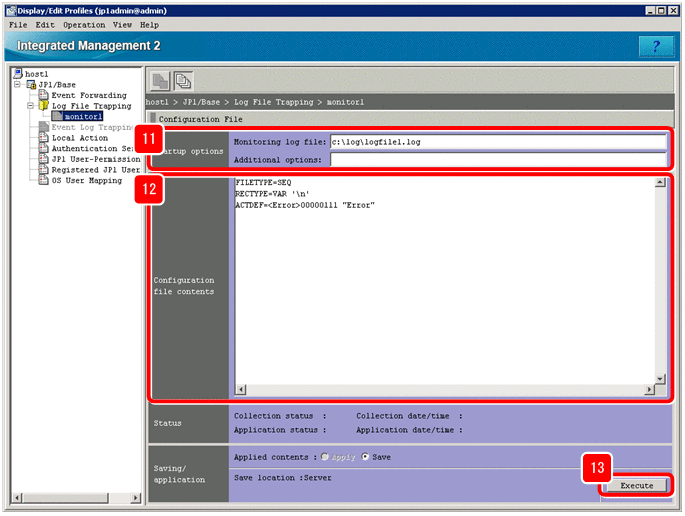The height and width of the screenshot is (516, 685).
Task: Click the Local Action profile icon
Action: point(43,138)
